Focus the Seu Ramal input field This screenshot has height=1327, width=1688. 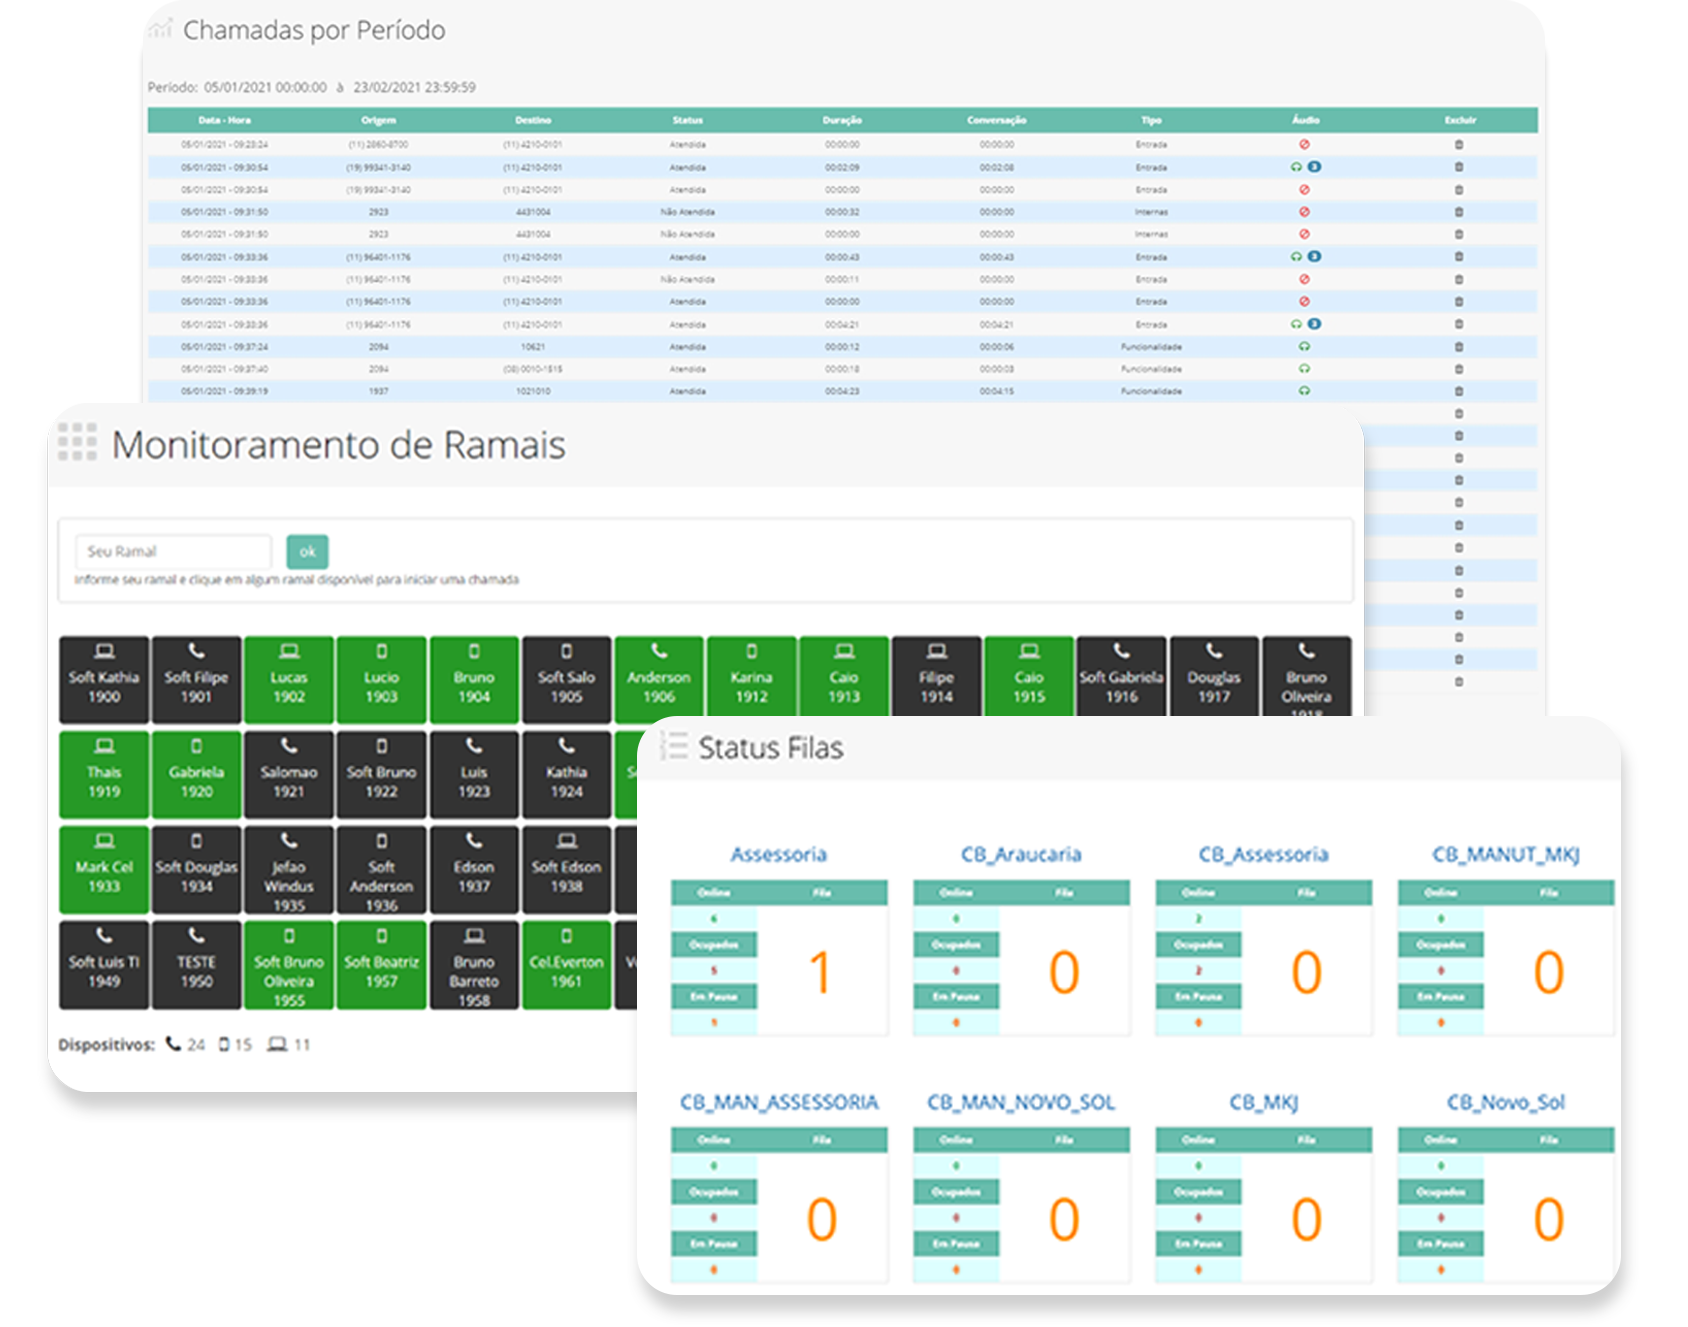[173, 551]
